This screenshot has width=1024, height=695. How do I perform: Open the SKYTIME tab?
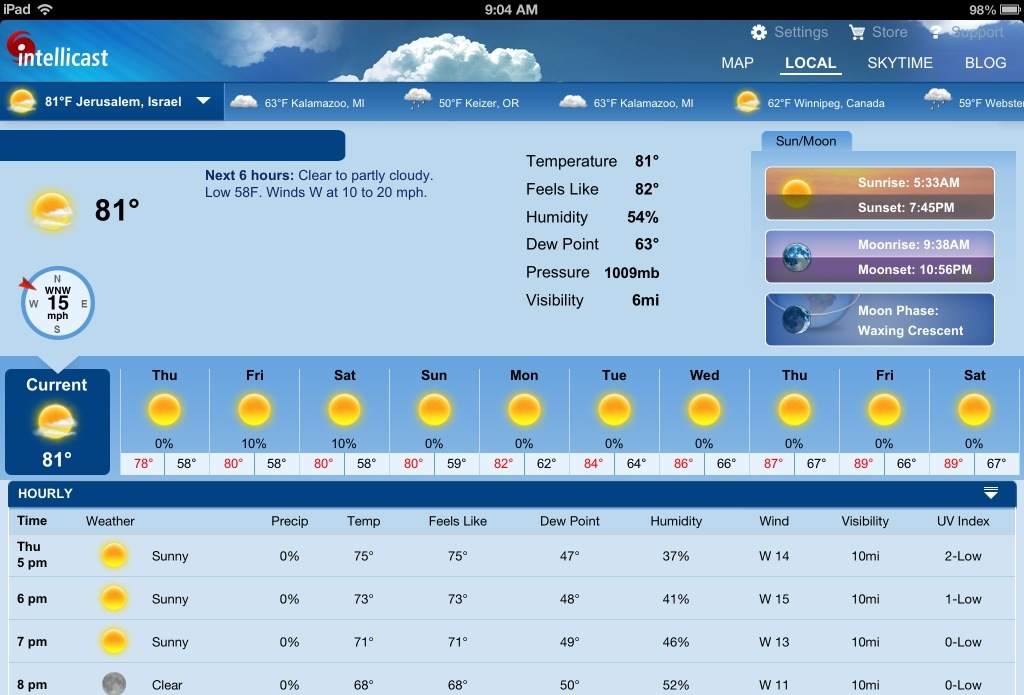[899, 63]
